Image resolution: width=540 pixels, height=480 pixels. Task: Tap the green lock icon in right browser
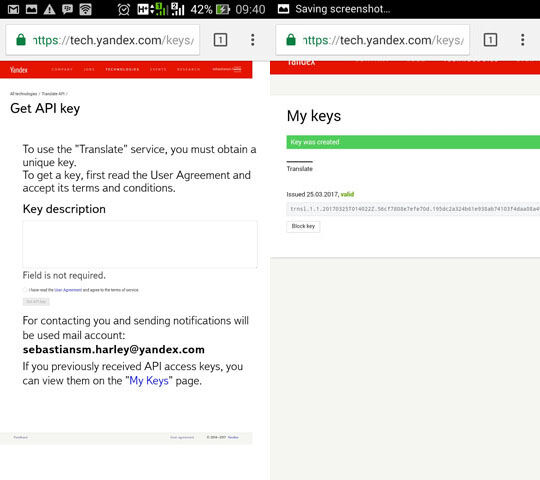pyautogui.click(x=291, y=40)
